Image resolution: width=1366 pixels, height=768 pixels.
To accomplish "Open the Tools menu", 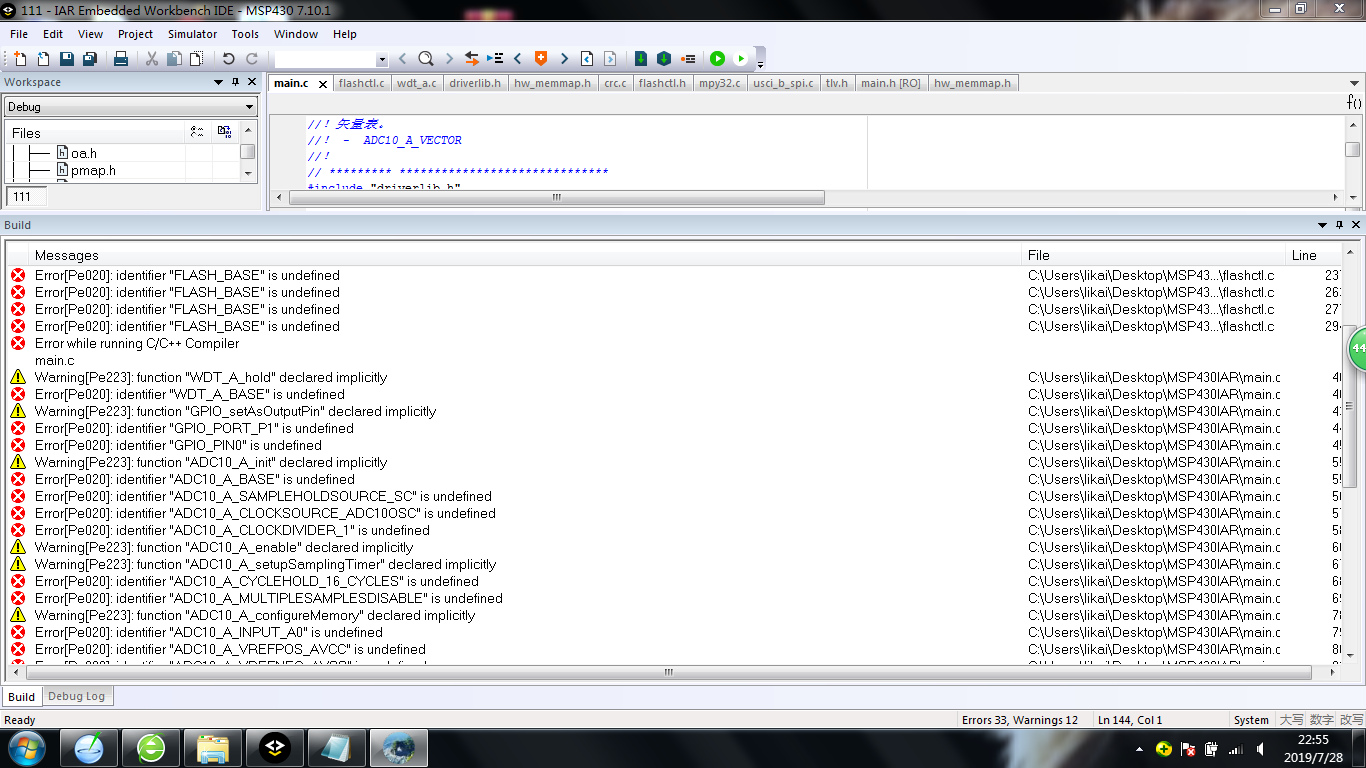I will click(x=245, y=34).
